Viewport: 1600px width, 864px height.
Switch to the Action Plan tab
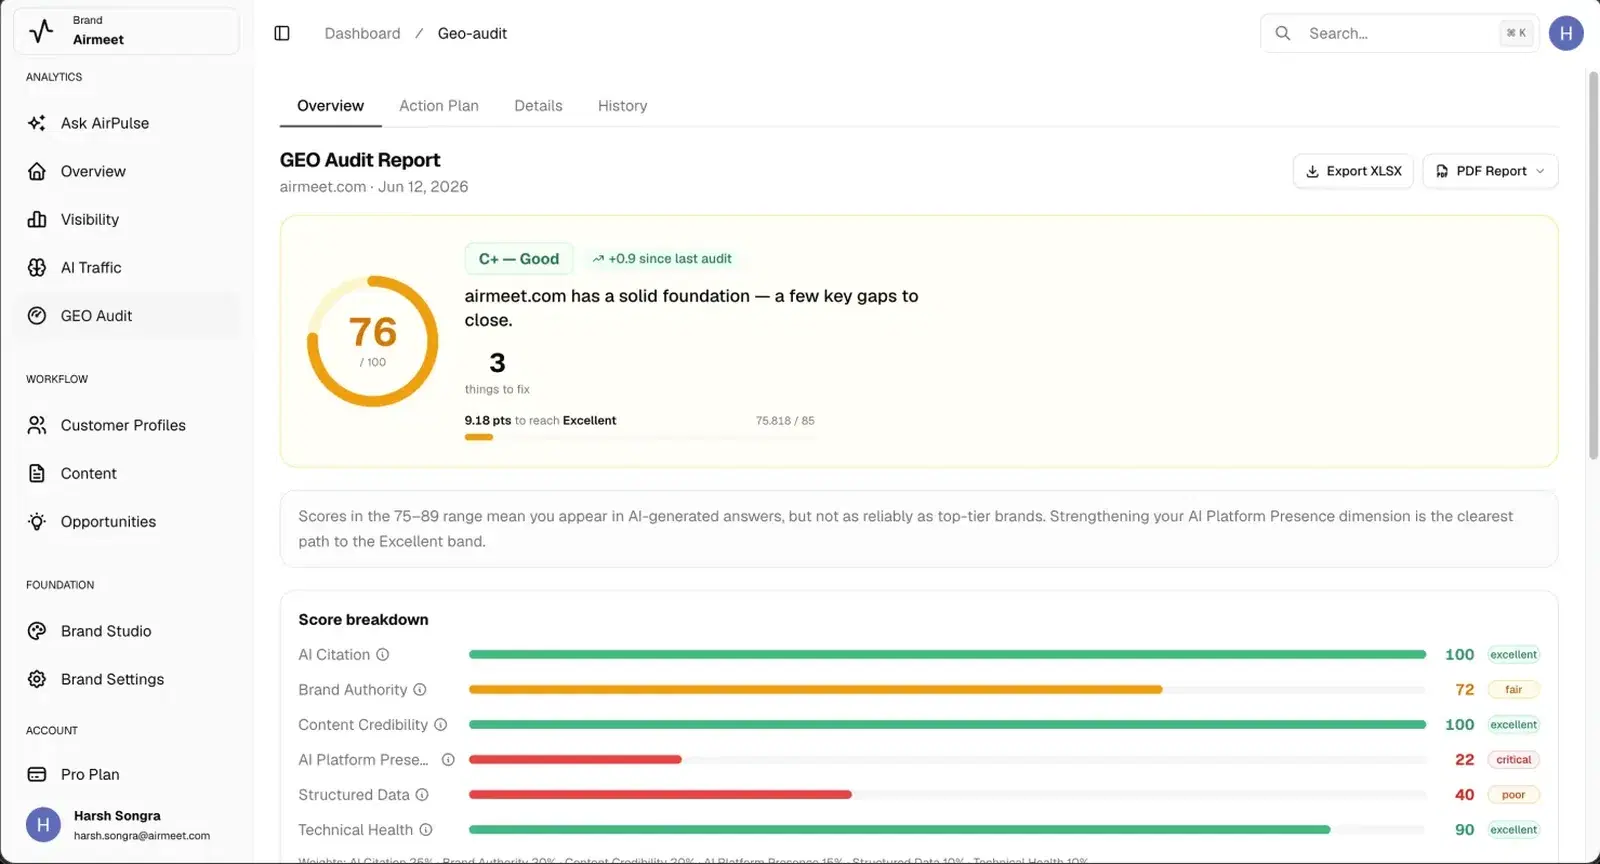[439, 106]
